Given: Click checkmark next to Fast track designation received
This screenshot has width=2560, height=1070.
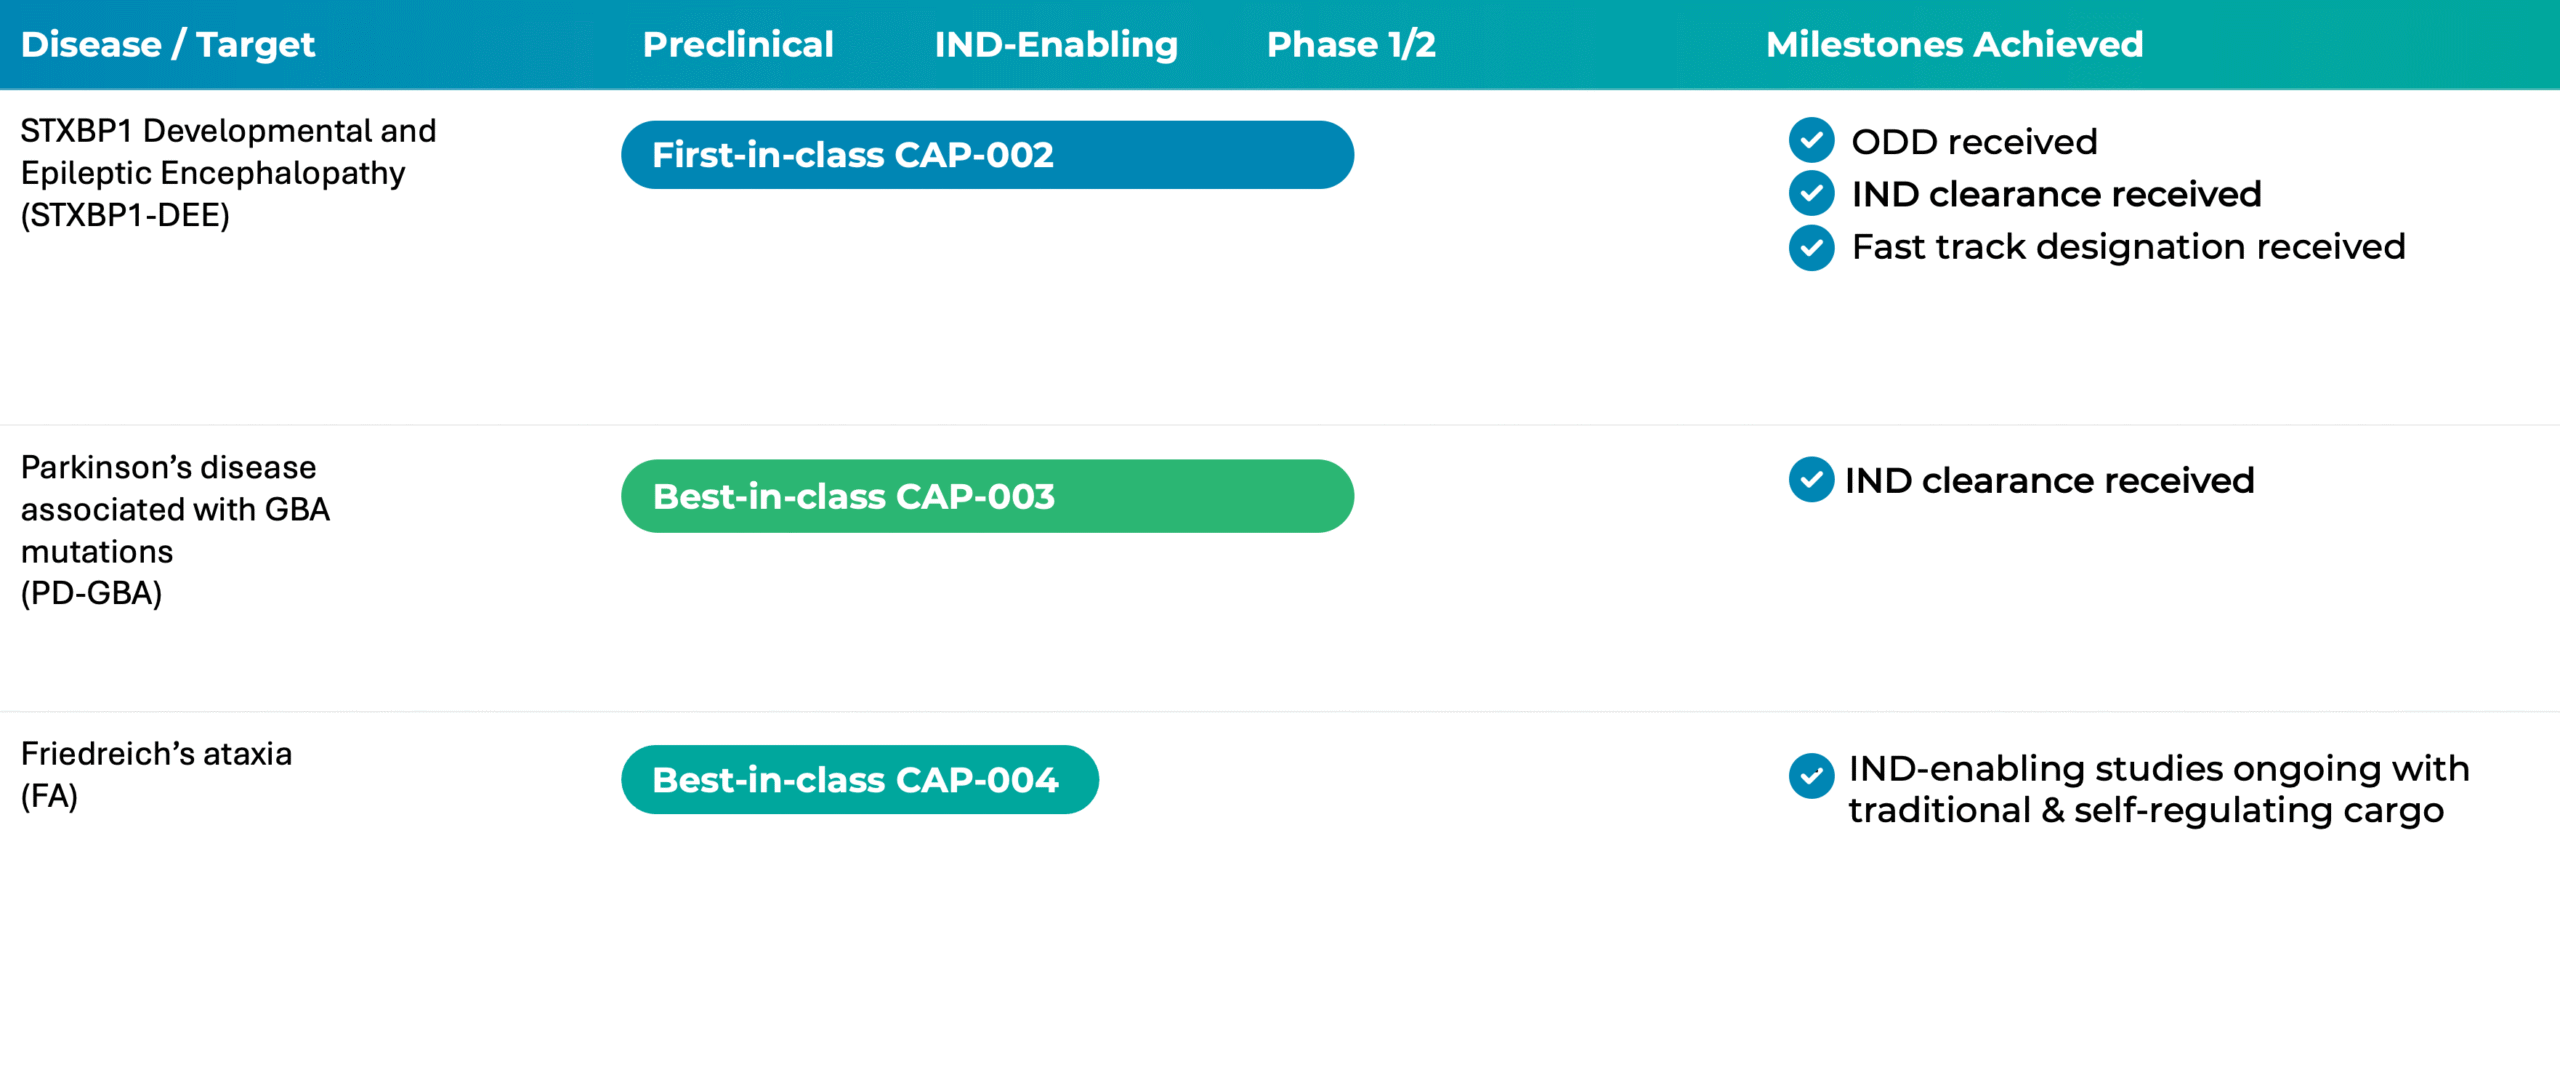Looking at the screenshot, I should [x=1811, y=247].
